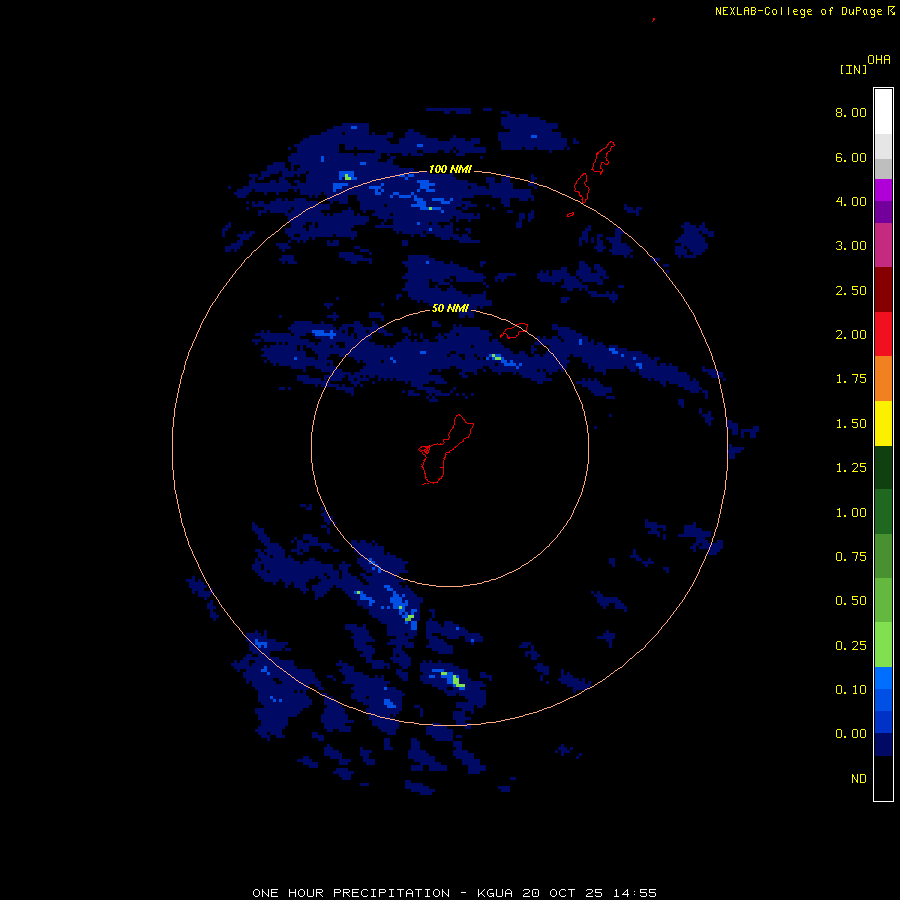
Task: Select the white swatch beside 8.00
Action: pos(883,112)
